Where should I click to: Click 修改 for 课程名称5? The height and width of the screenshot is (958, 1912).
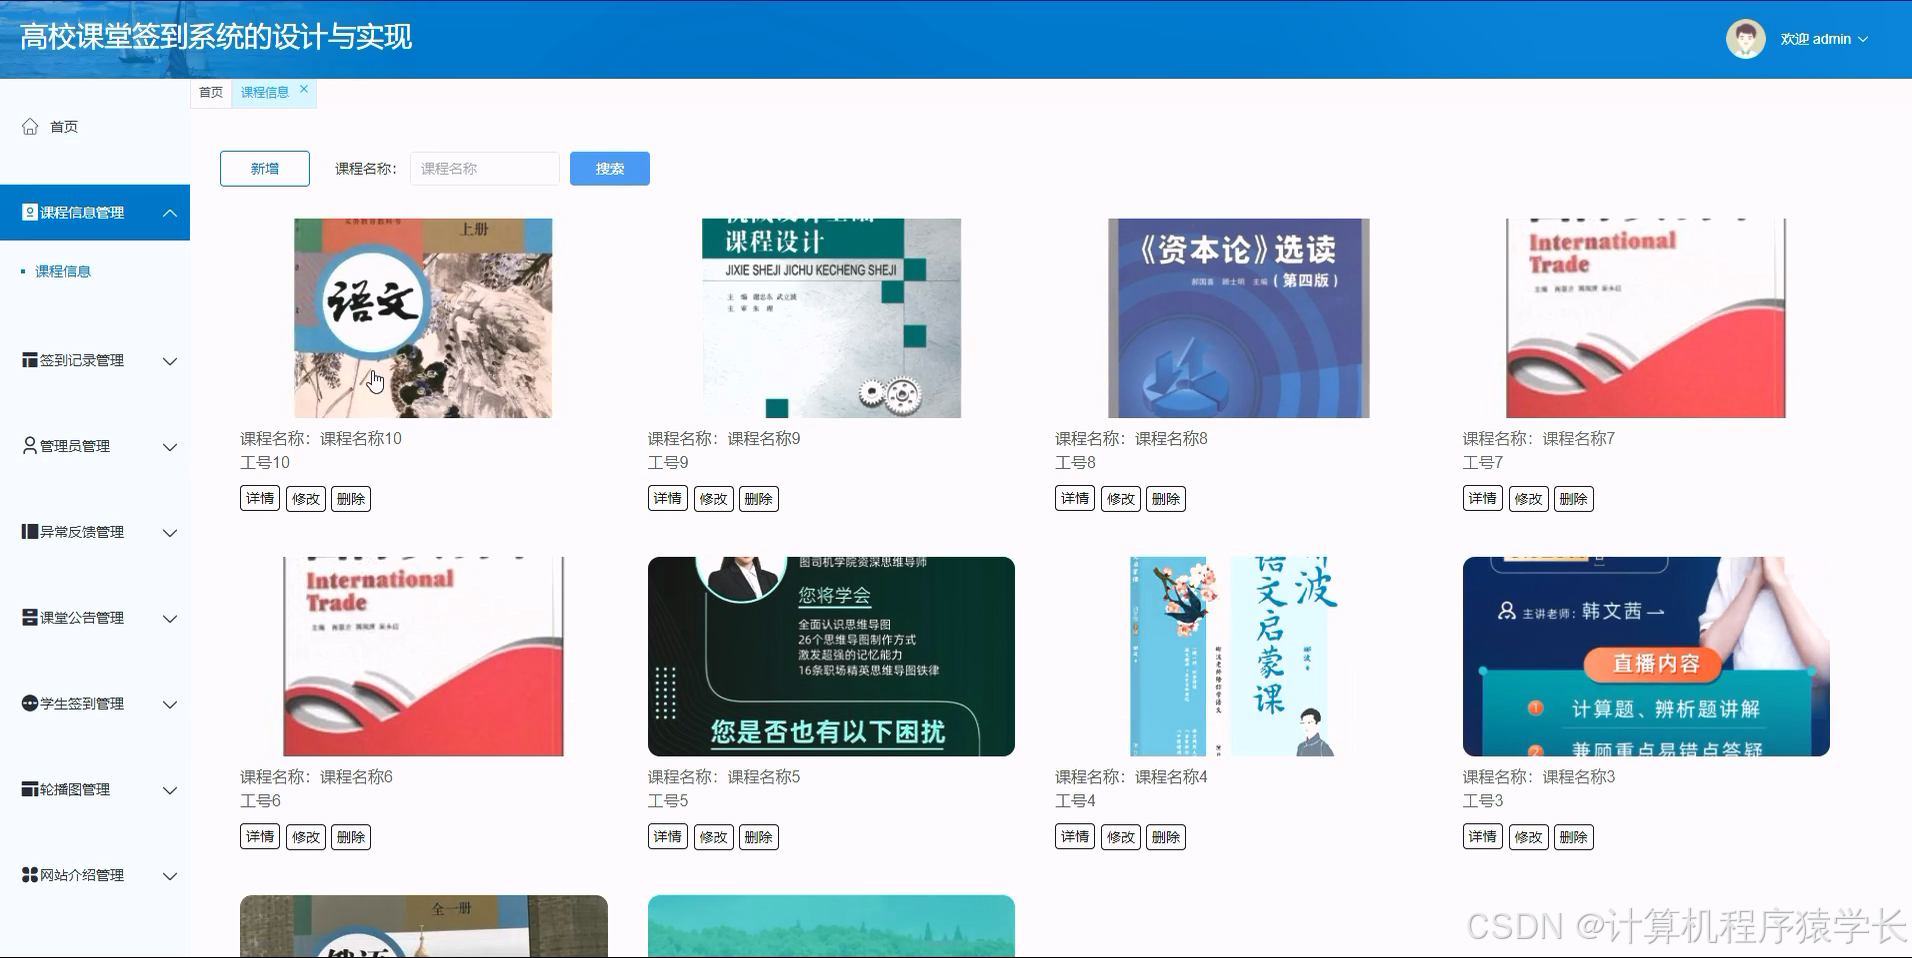click(714, 837)
